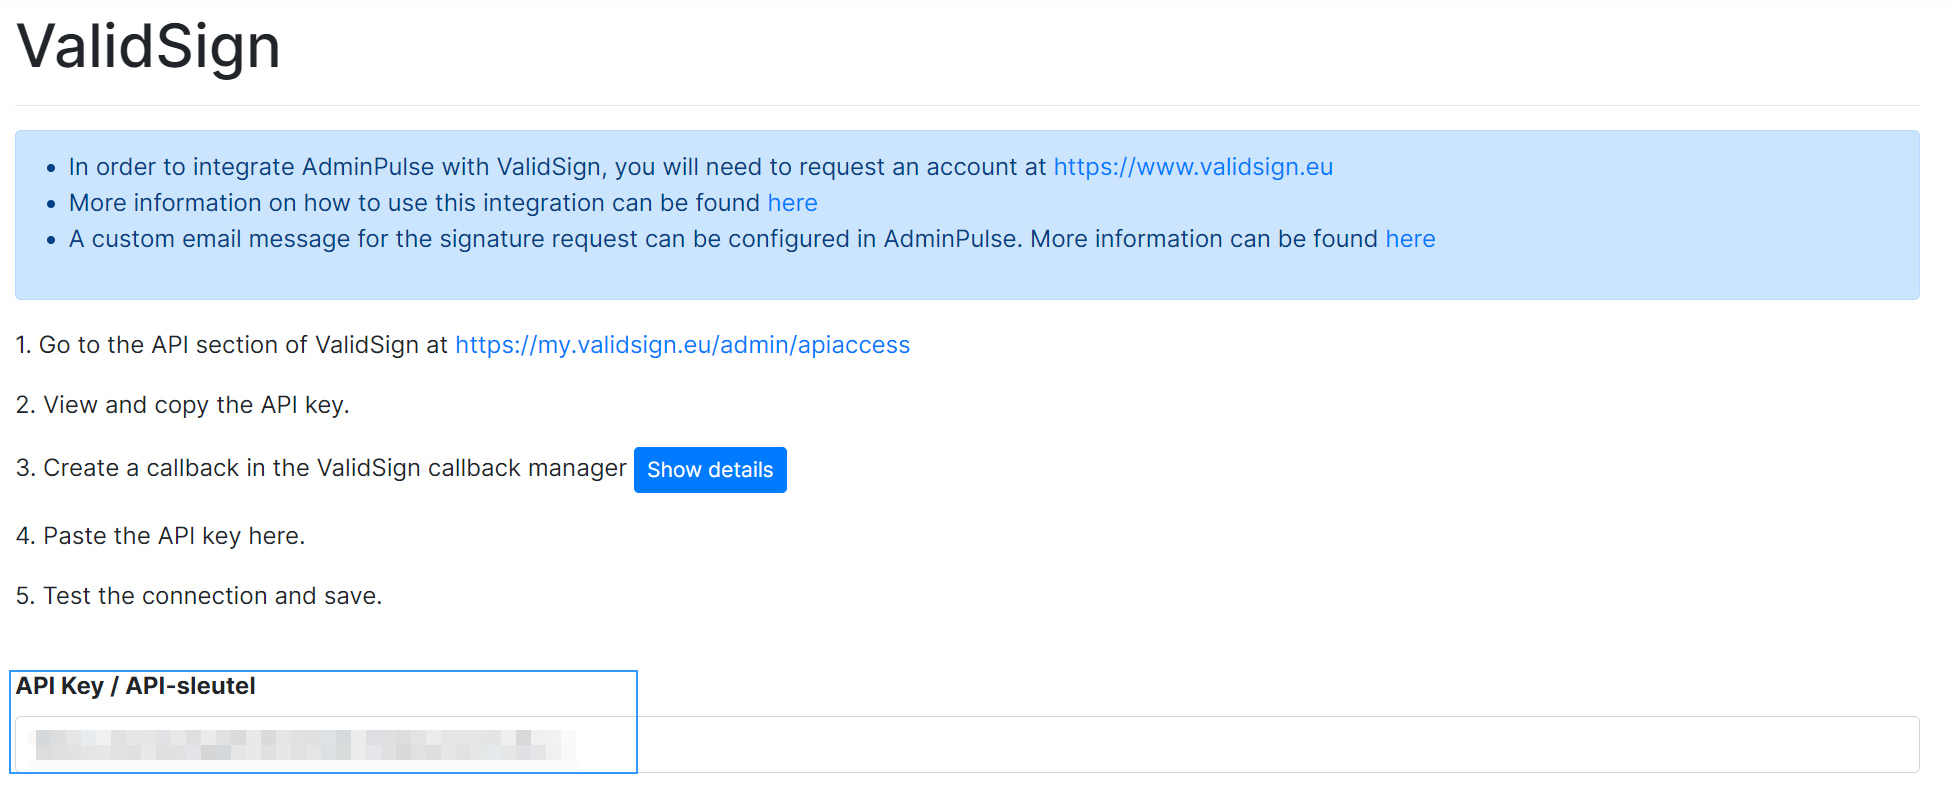Open the https://www.validsign.eu link
Viewport: 1956px width, 786px height.
pyautogui.click(x=1193, y=167)
